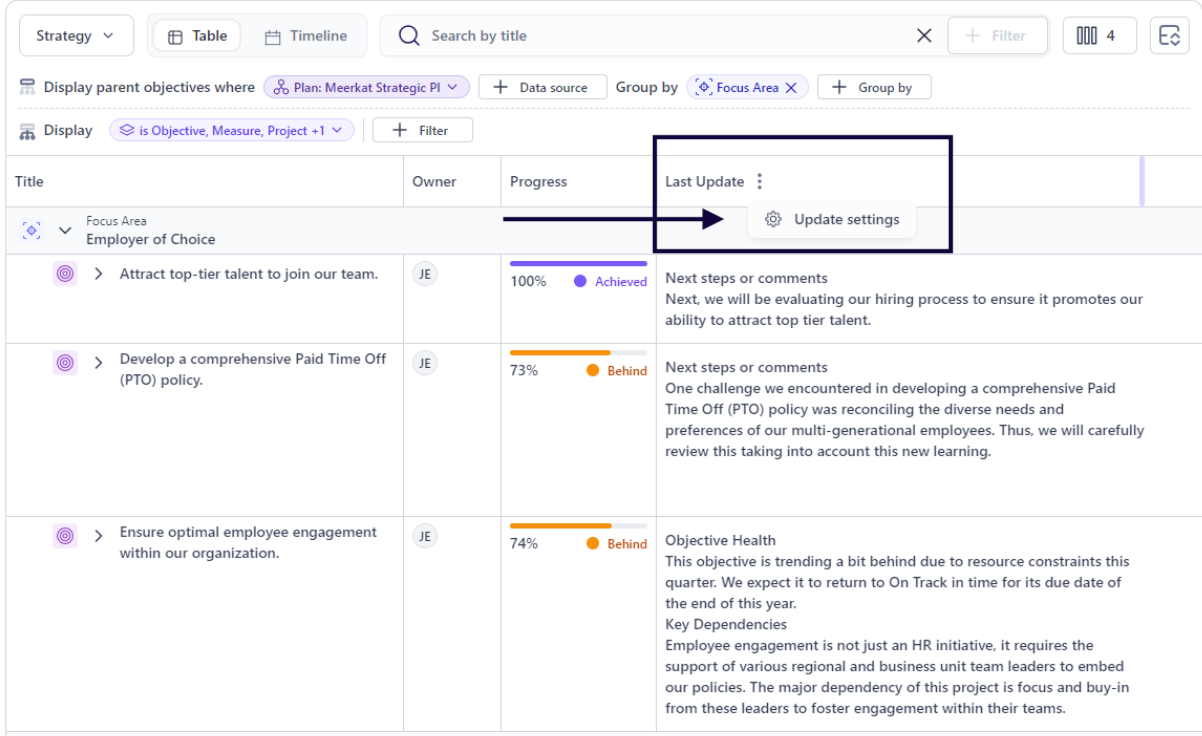Click the objective icon for Attract top-tier talent

pyautogui.click(x=65, y=274)
